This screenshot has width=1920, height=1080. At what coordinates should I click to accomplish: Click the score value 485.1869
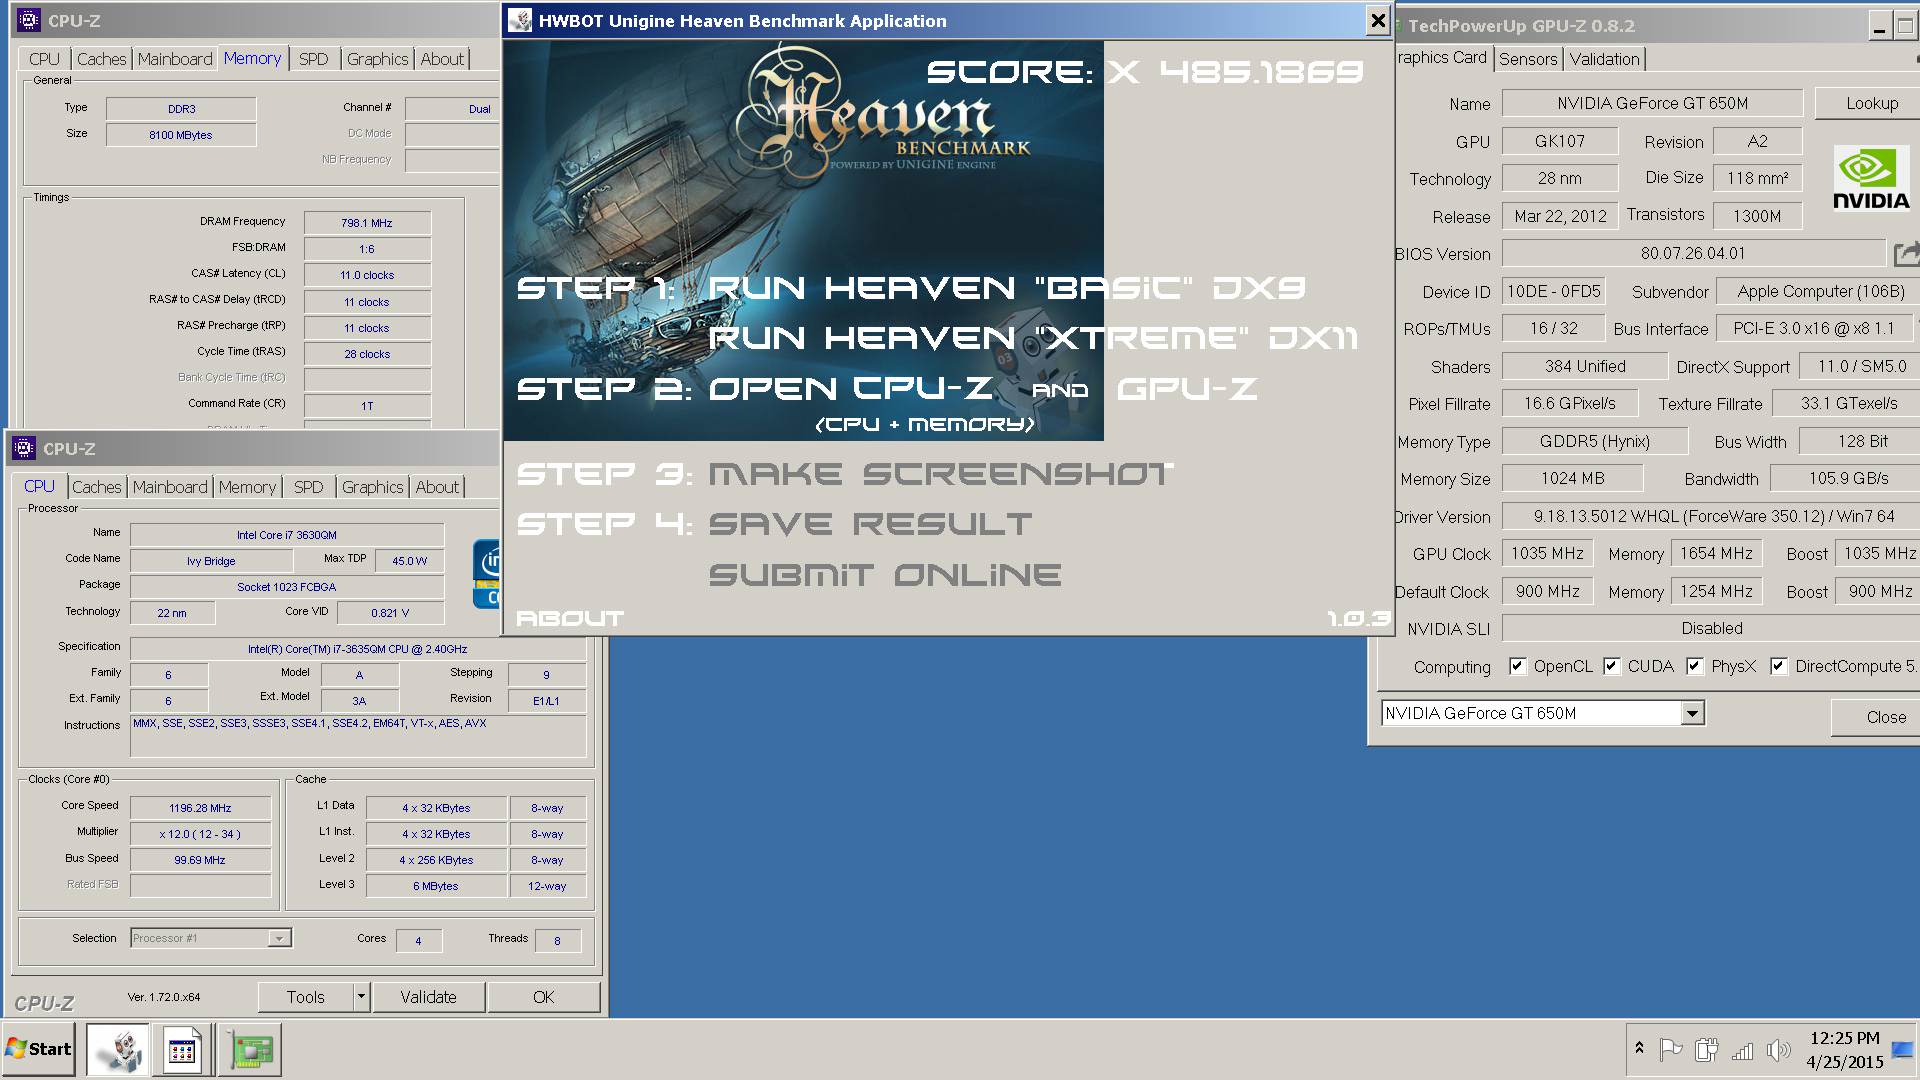coord(1261,72)
